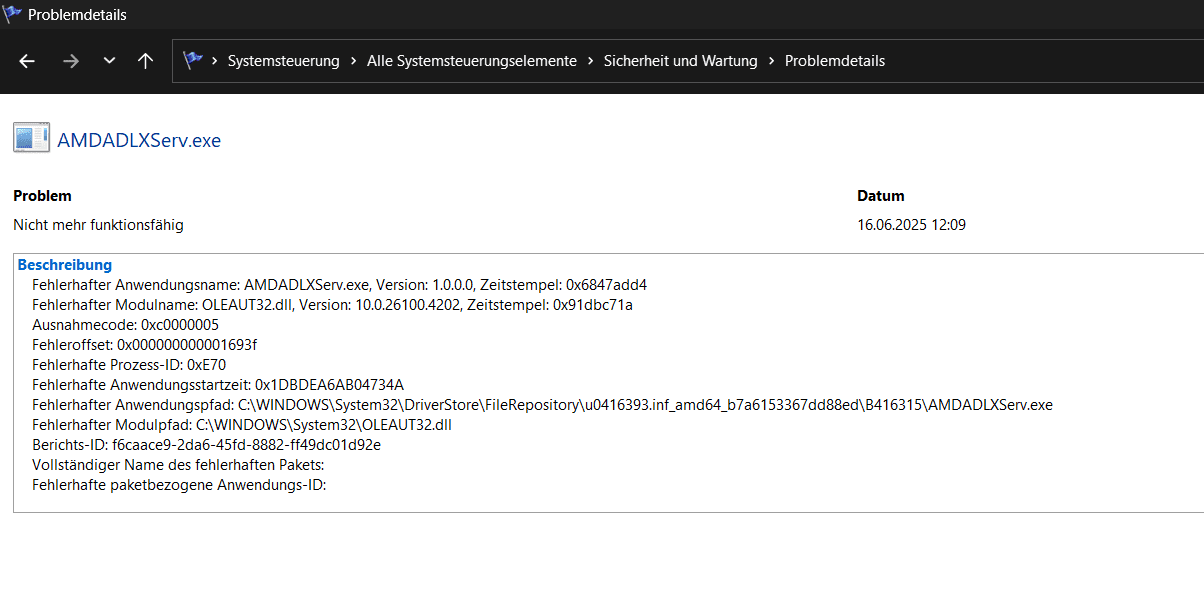Click the Berichts-ID line in description

(x=206, y=445)
